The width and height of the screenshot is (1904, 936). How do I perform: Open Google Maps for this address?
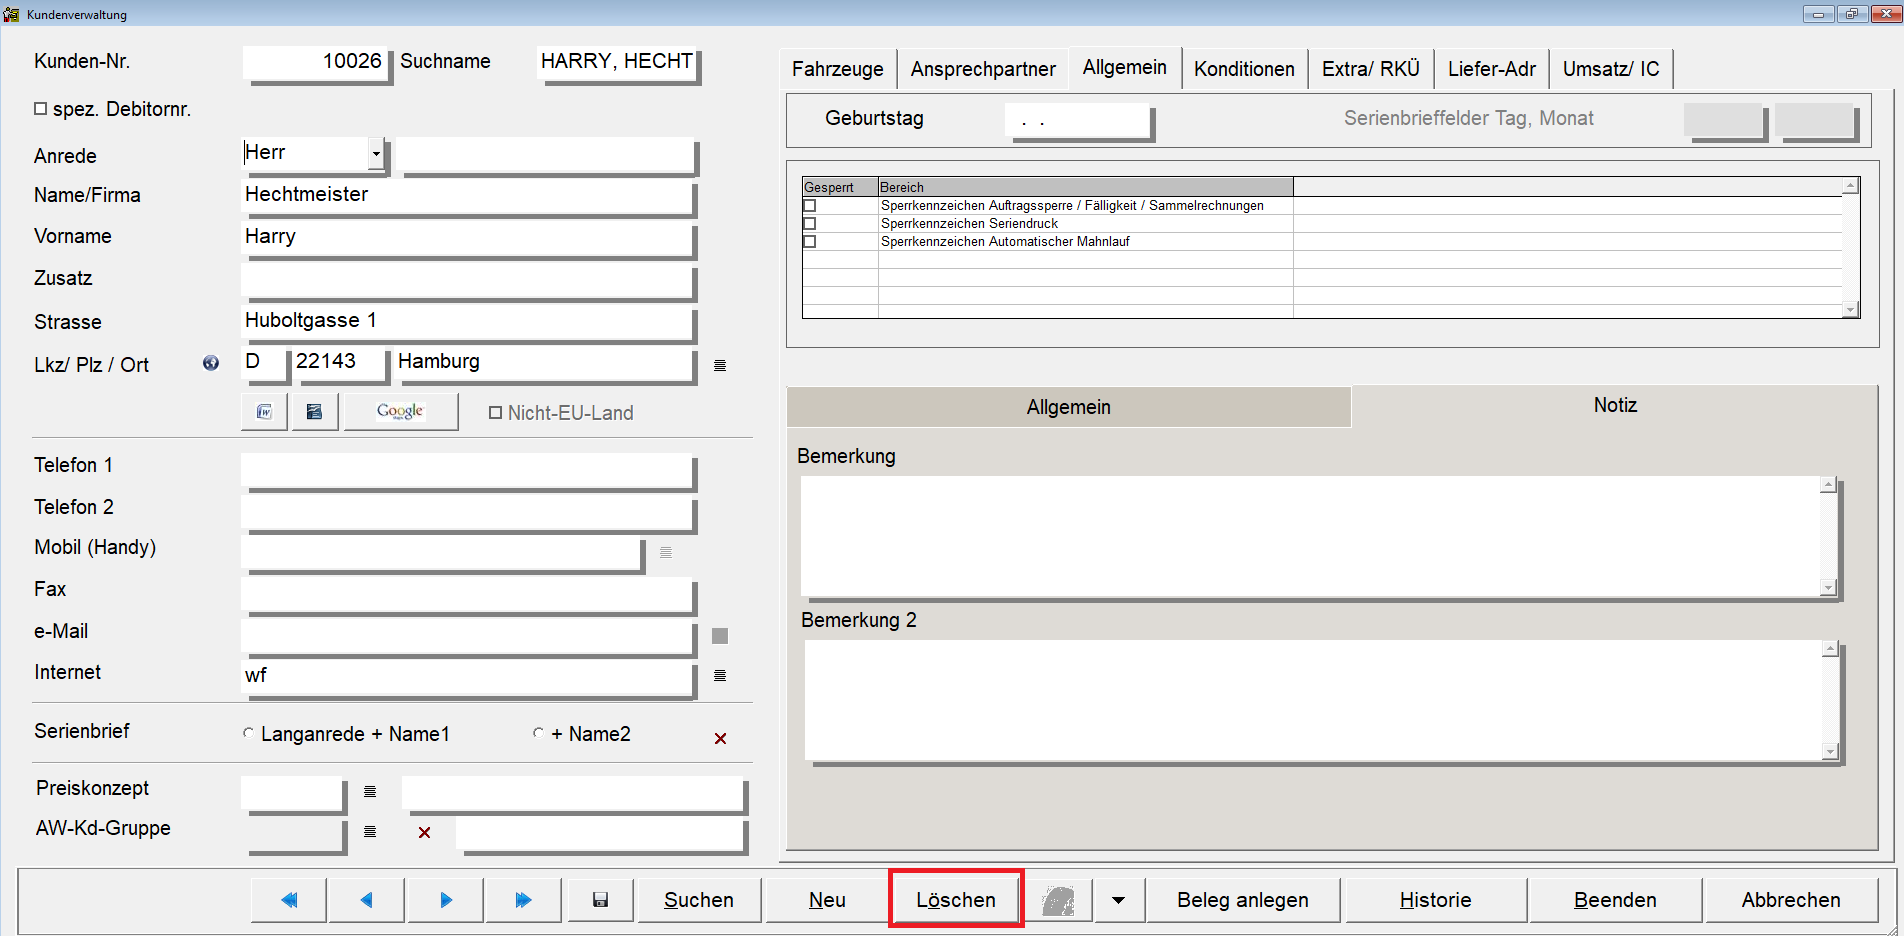[400, 412]
